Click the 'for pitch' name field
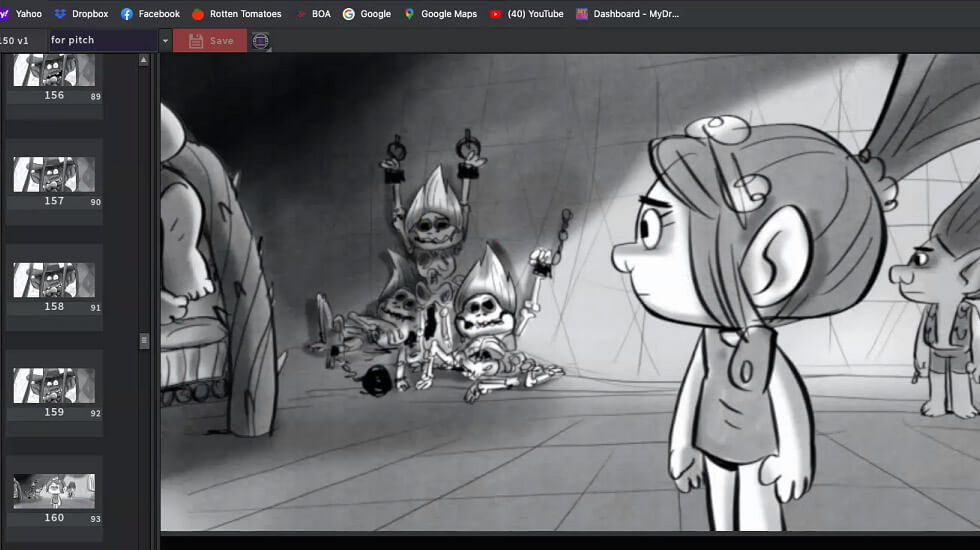Image resolution: width=980 pixels, height=550 pixels. pyautogui.click(x=103, y=41)
